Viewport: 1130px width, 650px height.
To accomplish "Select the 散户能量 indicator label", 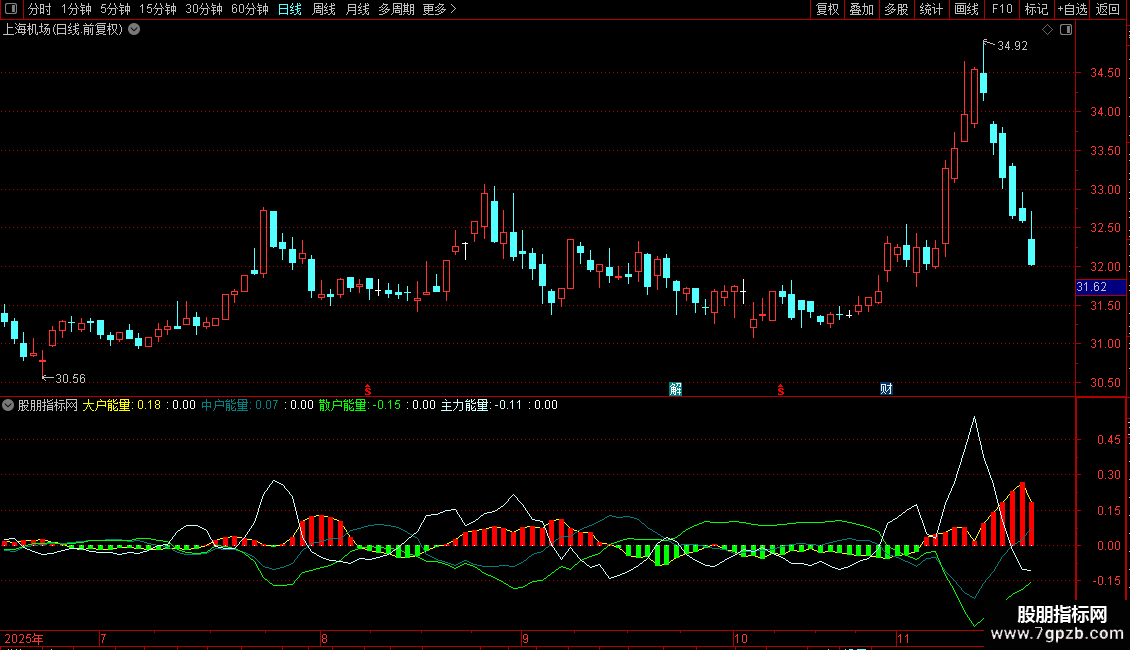I will [343, 405].
